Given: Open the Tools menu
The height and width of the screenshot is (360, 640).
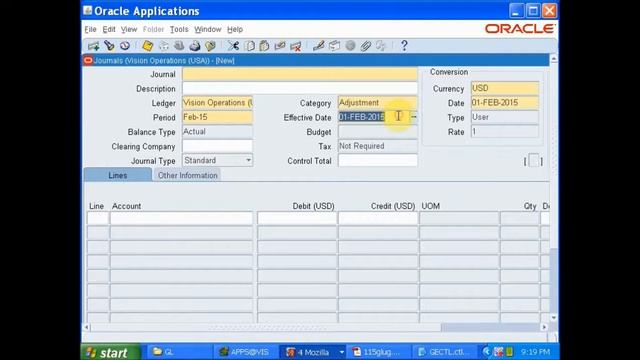Looking at the screenshot, I should (x=179, y=29).
